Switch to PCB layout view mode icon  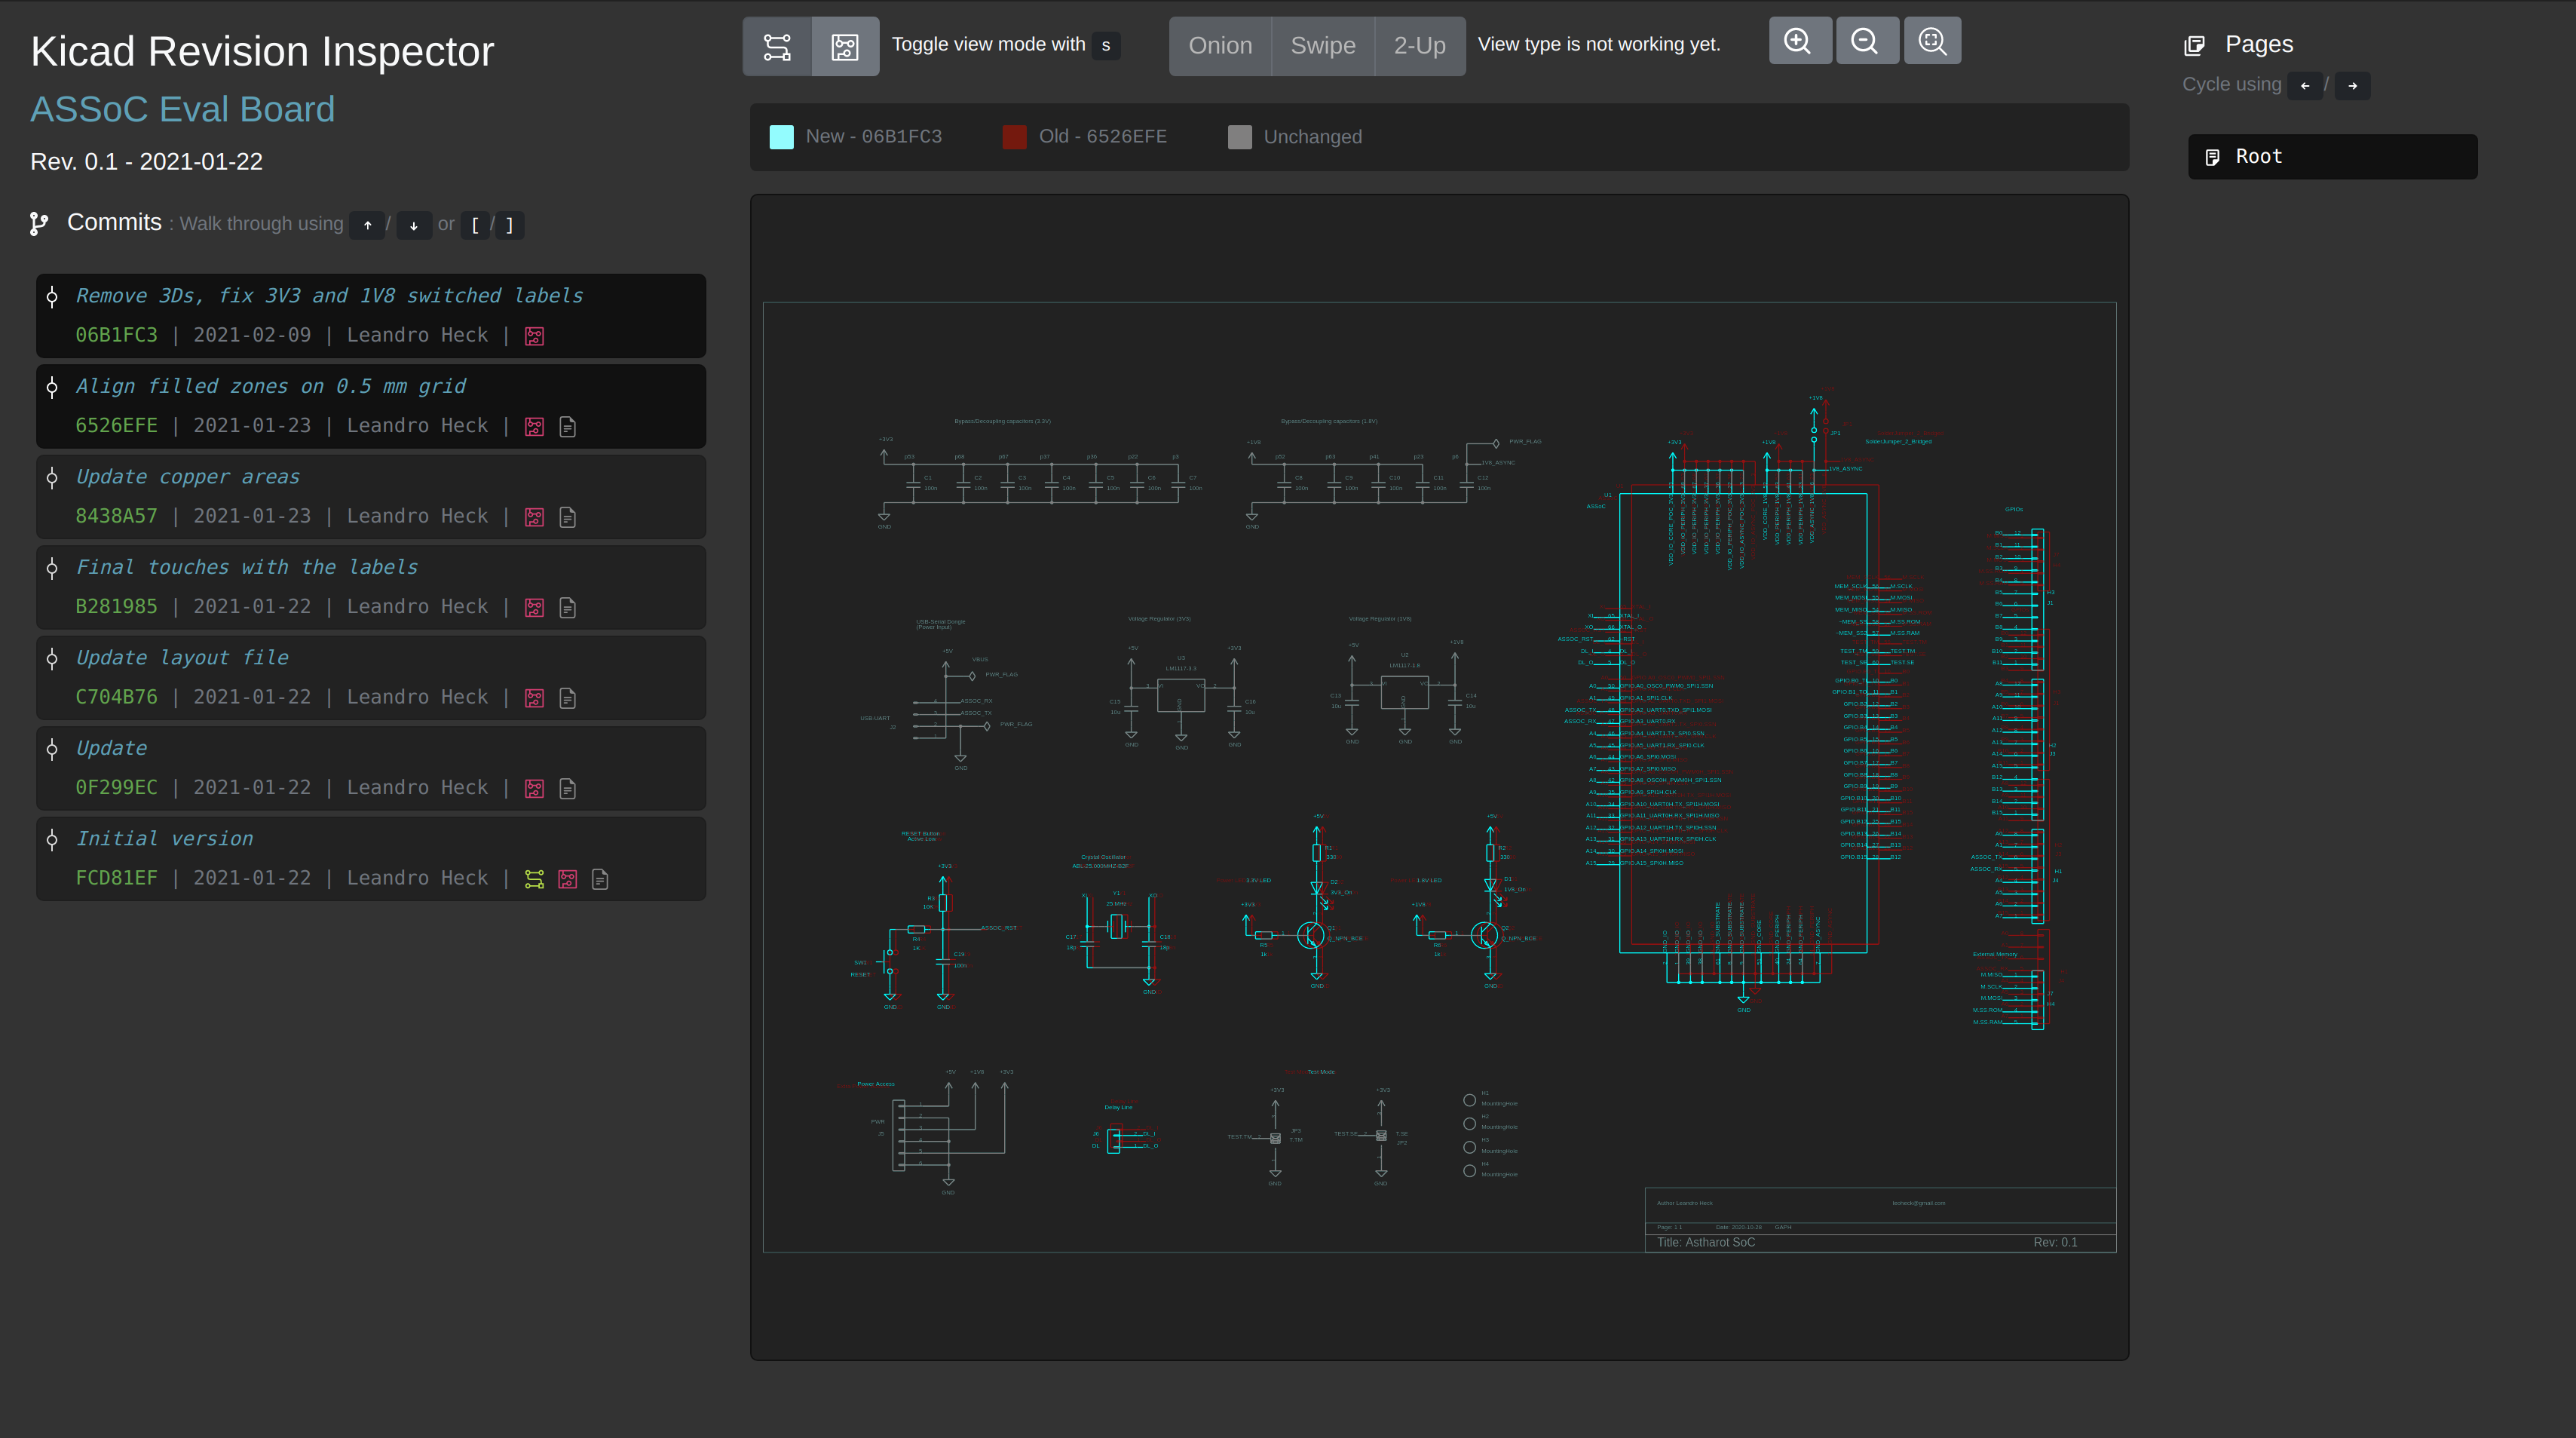point(845,46)
